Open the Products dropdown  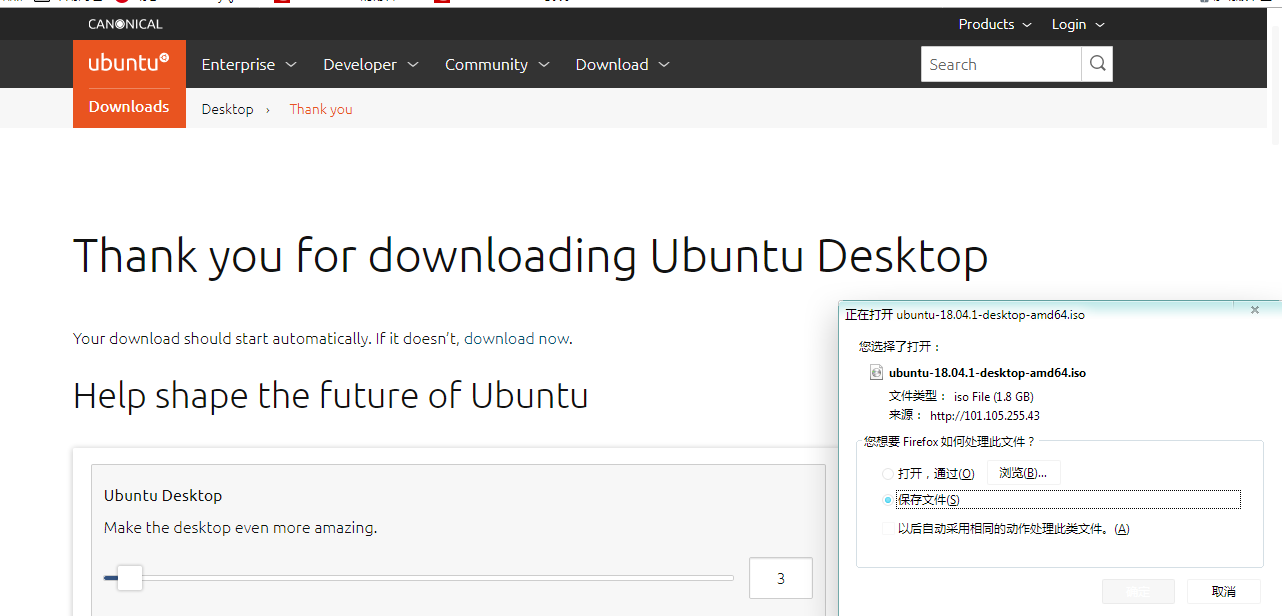coord(995,24)
